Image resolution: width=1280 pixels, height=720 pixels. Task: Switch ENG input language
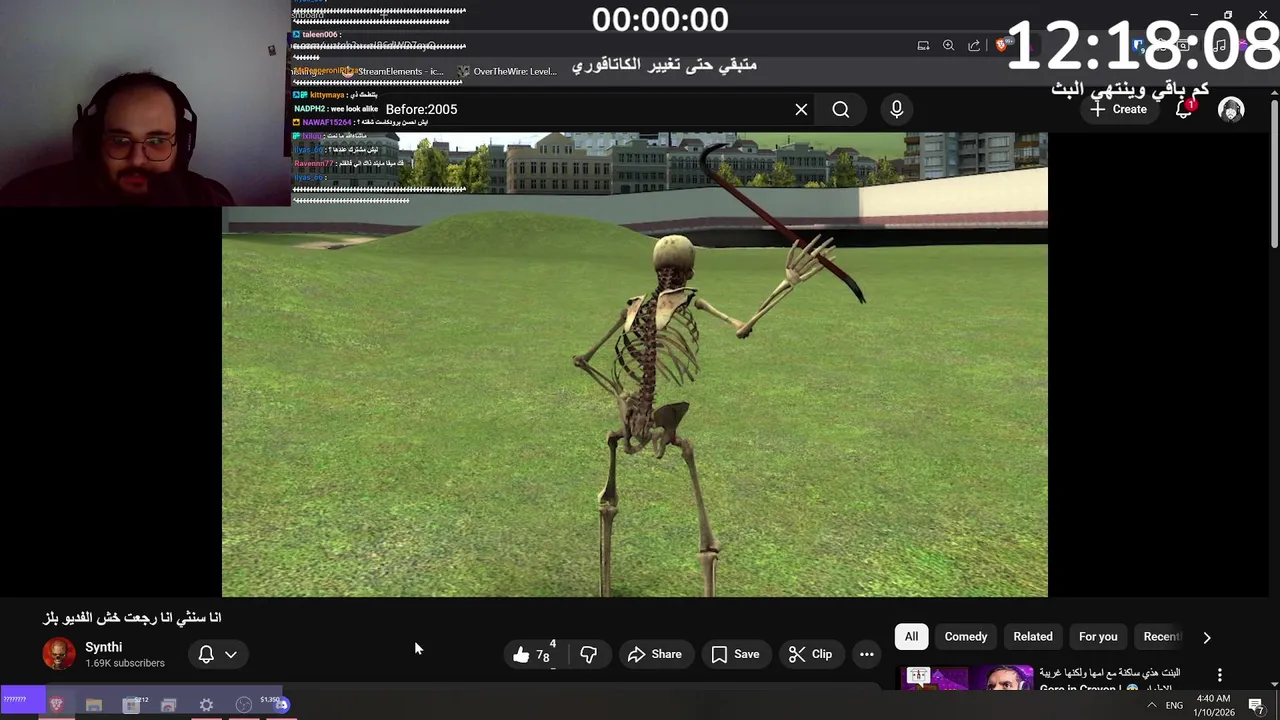(x=1174, y=705)
